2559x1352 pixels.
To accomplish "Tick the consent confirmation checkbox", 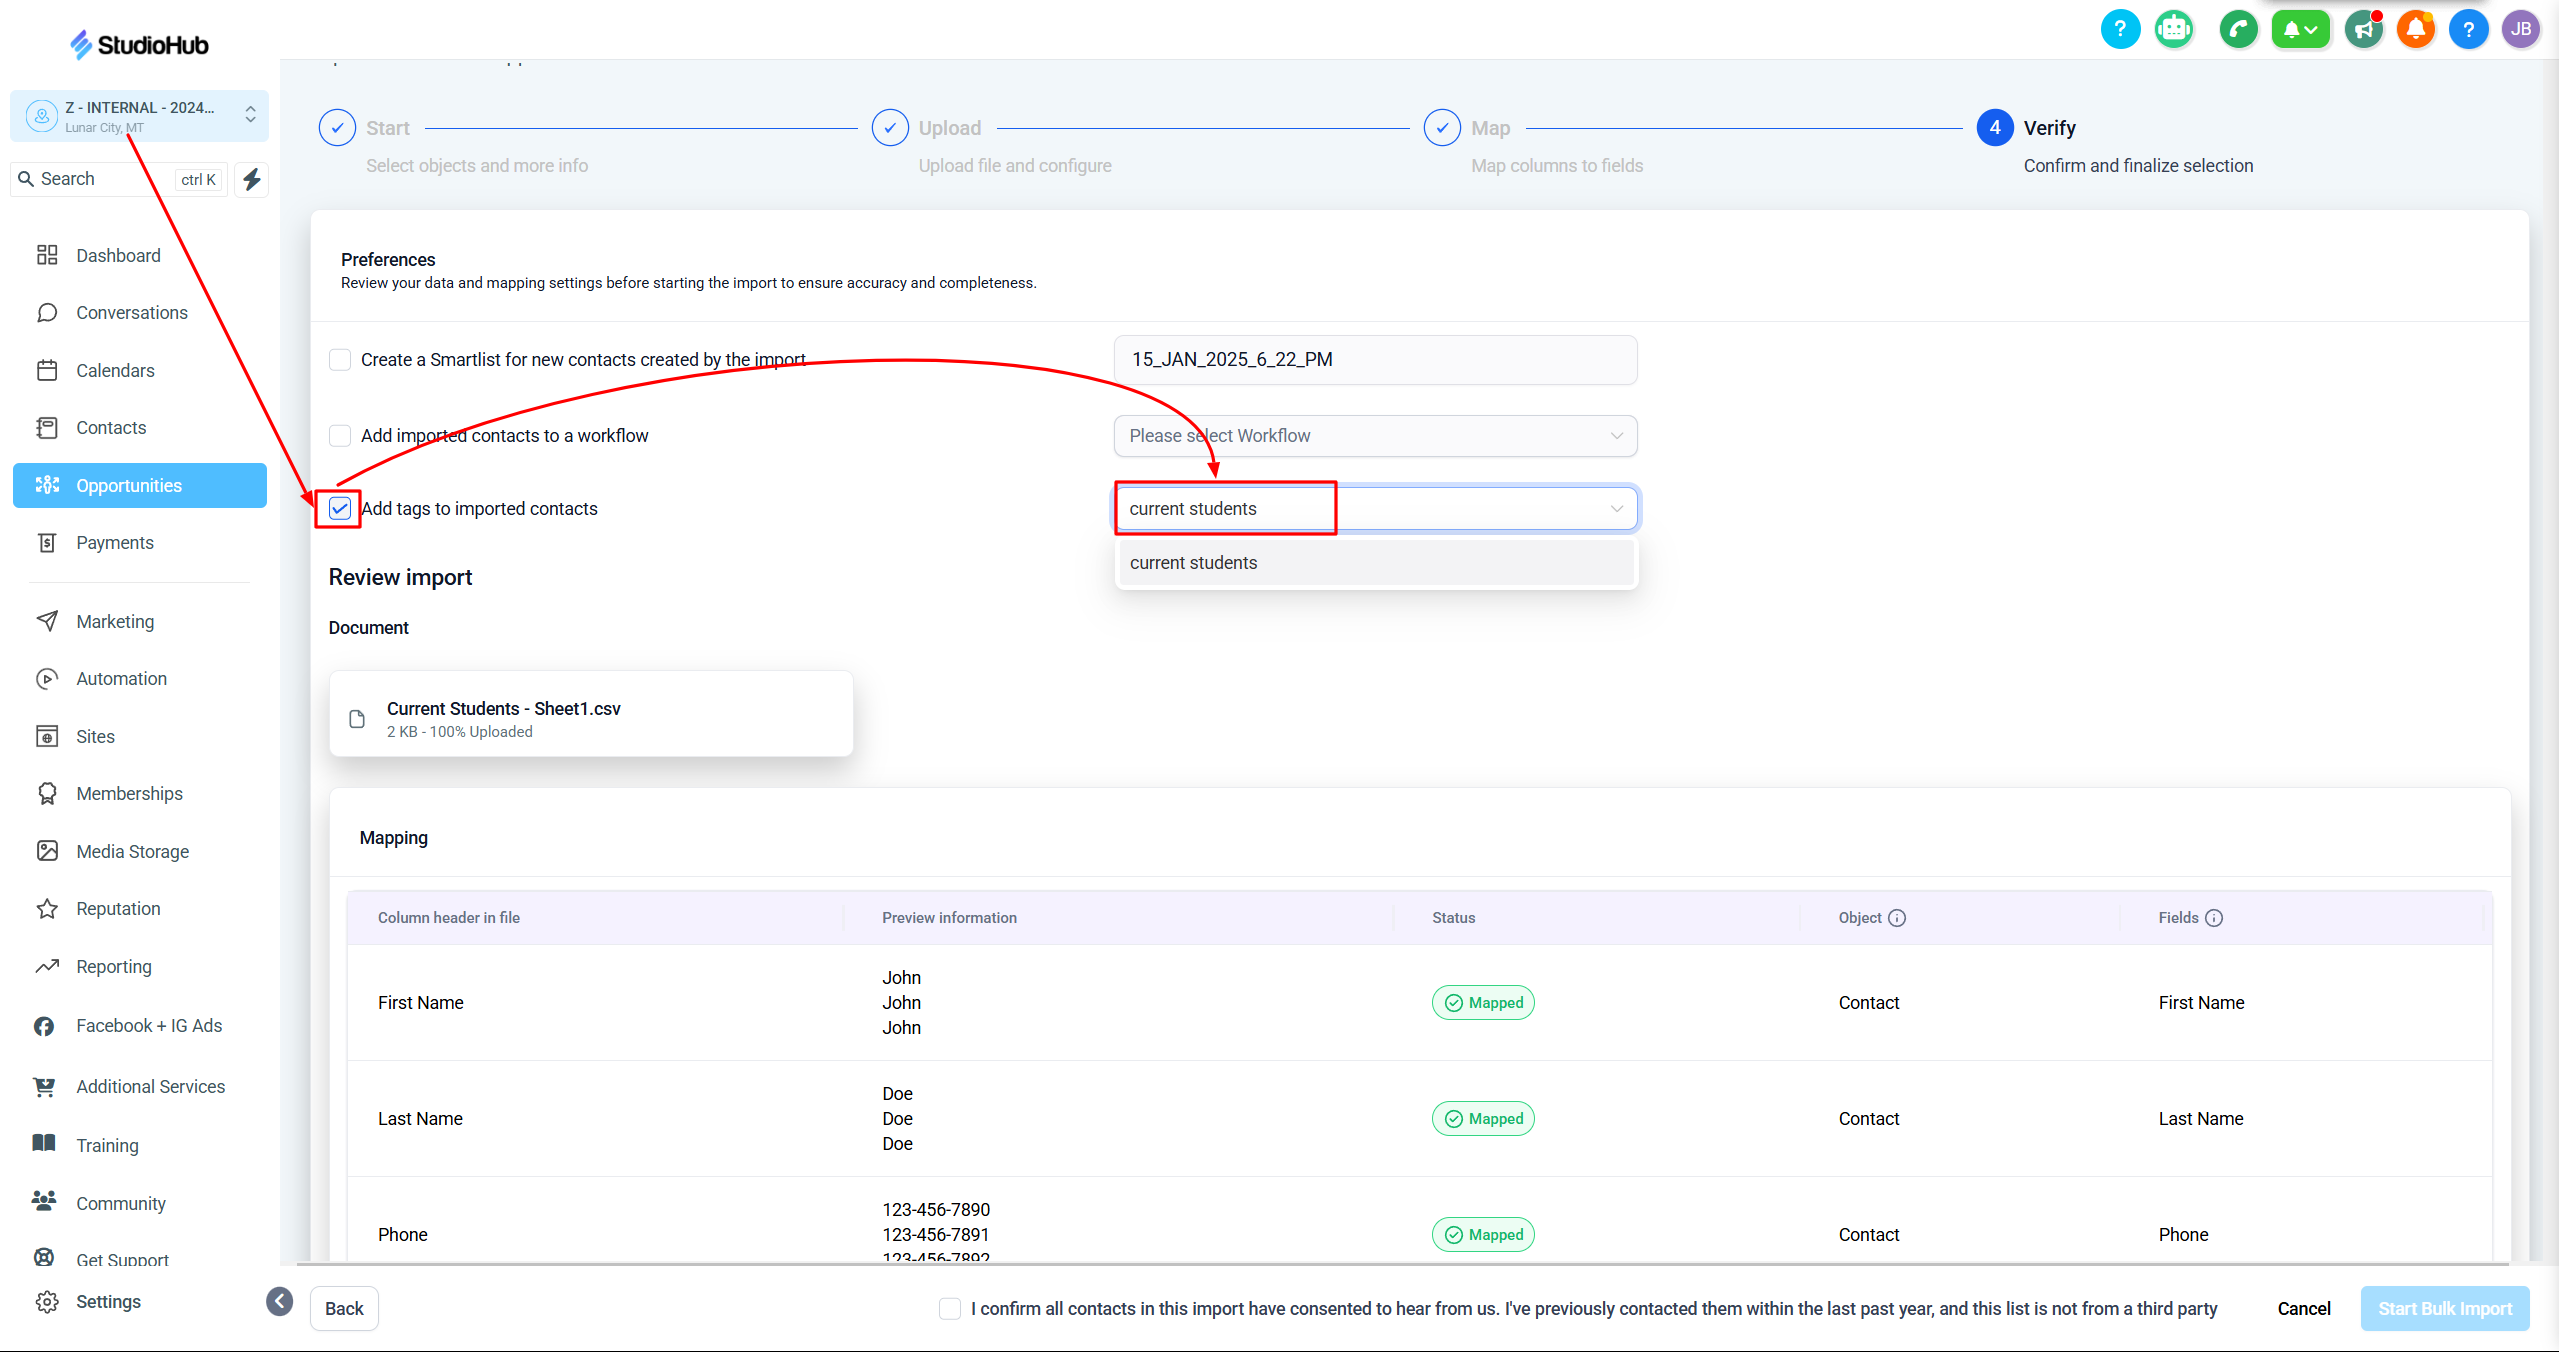I will click(x=950, y=1309).
